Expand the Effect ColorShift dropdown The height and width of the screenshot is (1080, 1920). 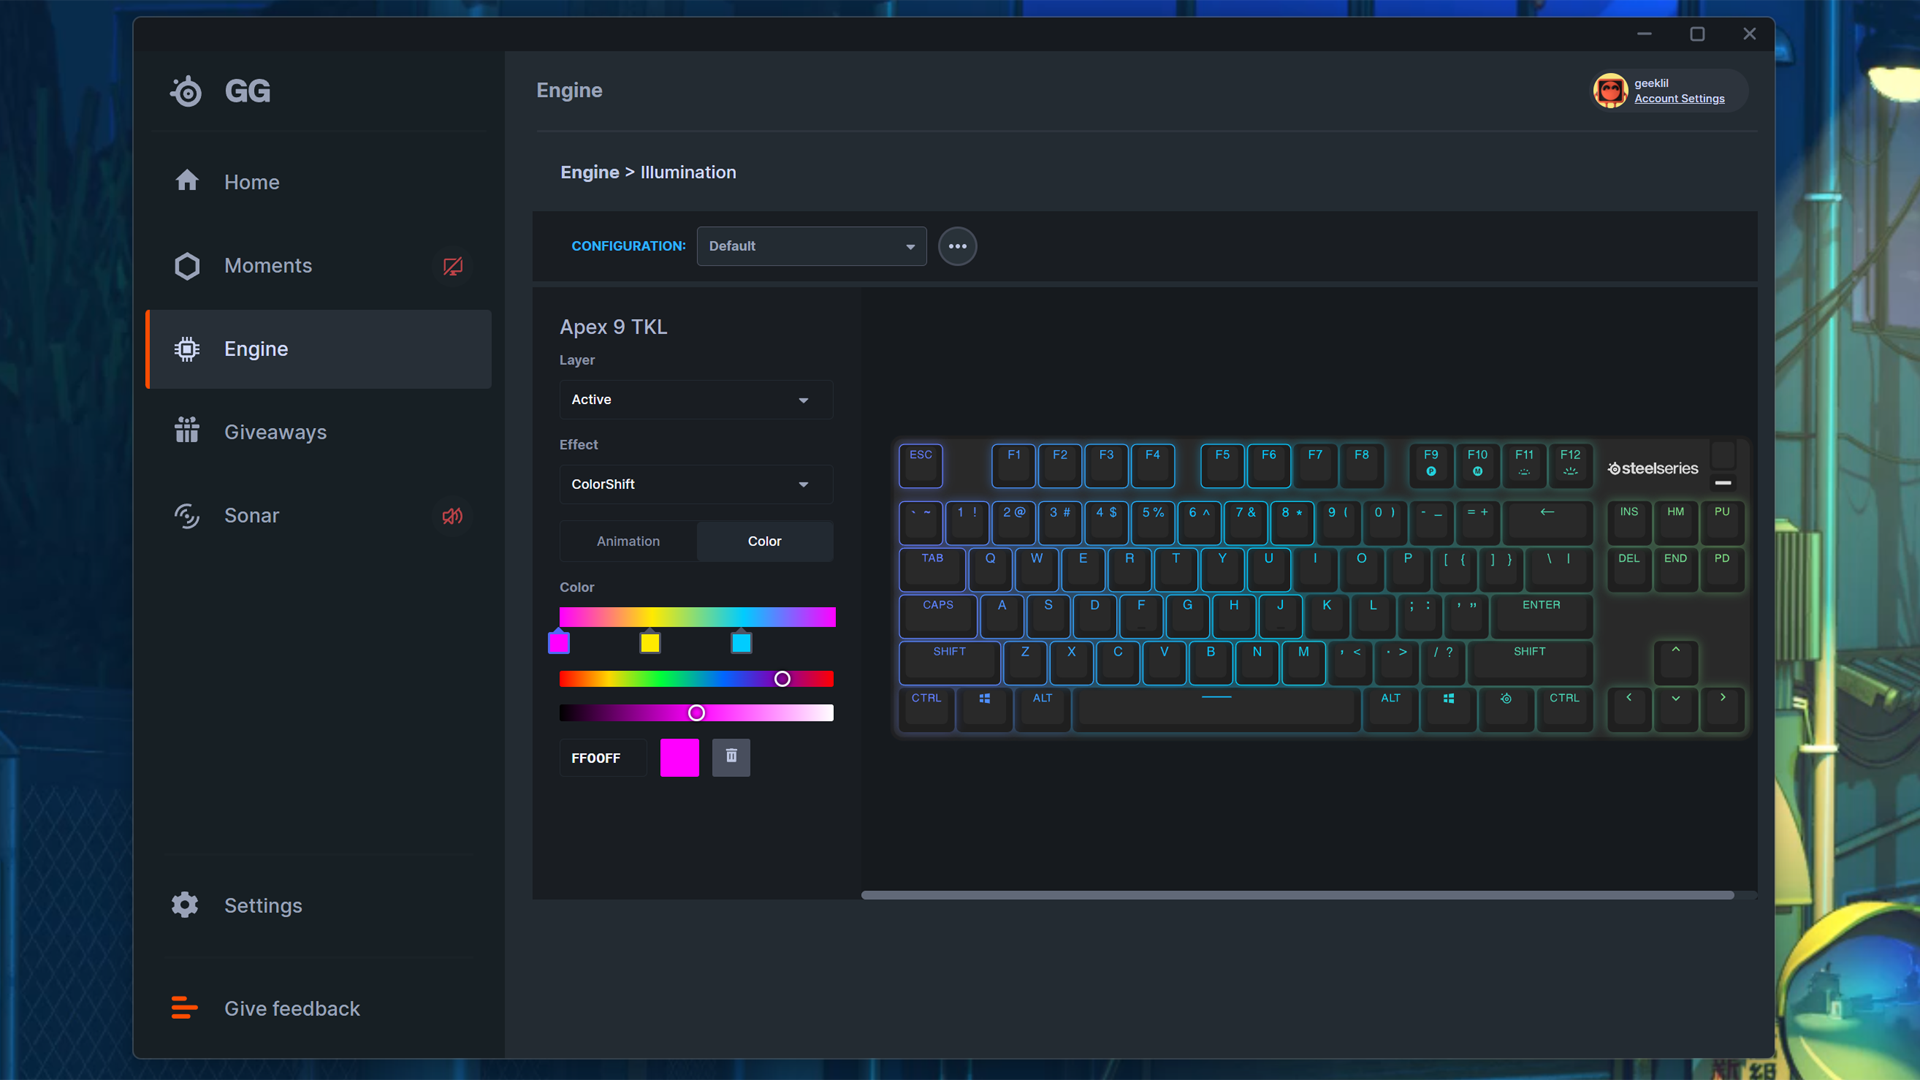[x=696, y=484]
